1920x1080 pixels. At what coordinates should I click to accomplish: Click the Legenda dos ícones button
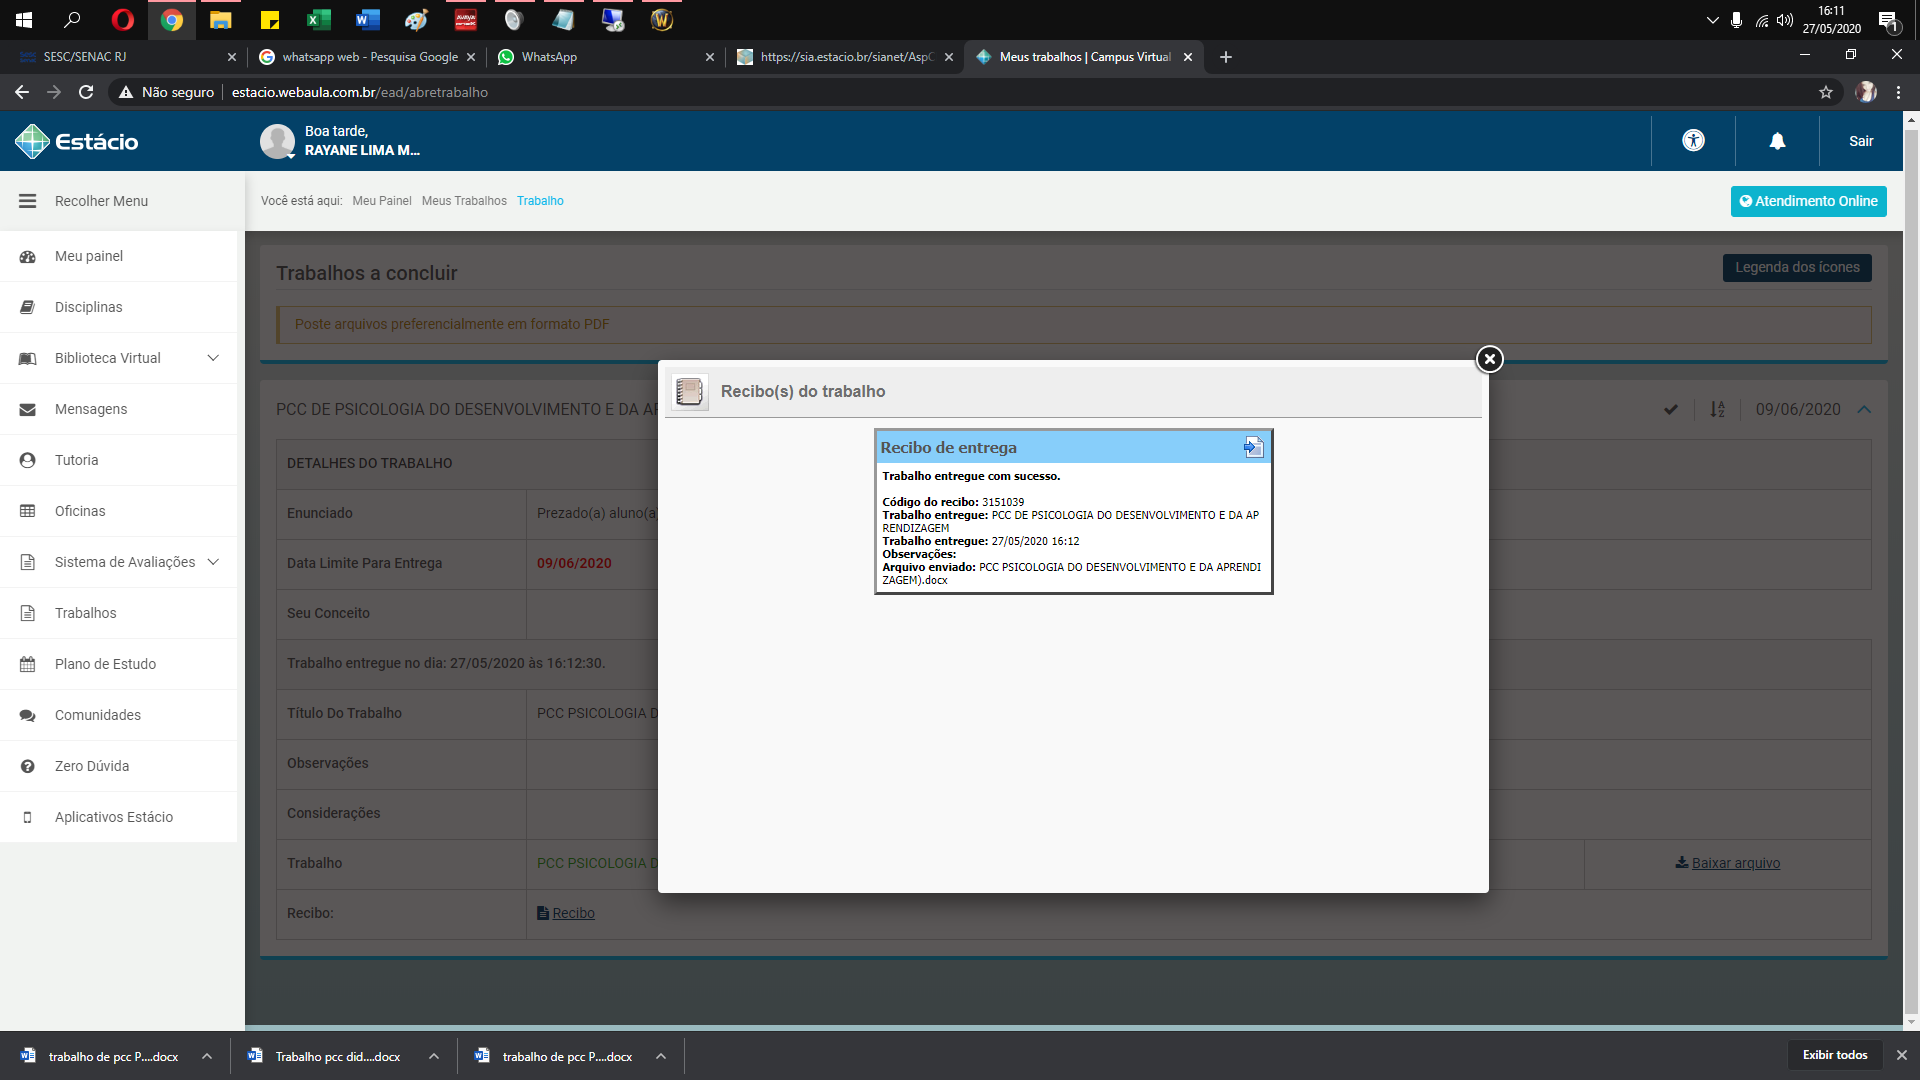tap(1796, 267)
